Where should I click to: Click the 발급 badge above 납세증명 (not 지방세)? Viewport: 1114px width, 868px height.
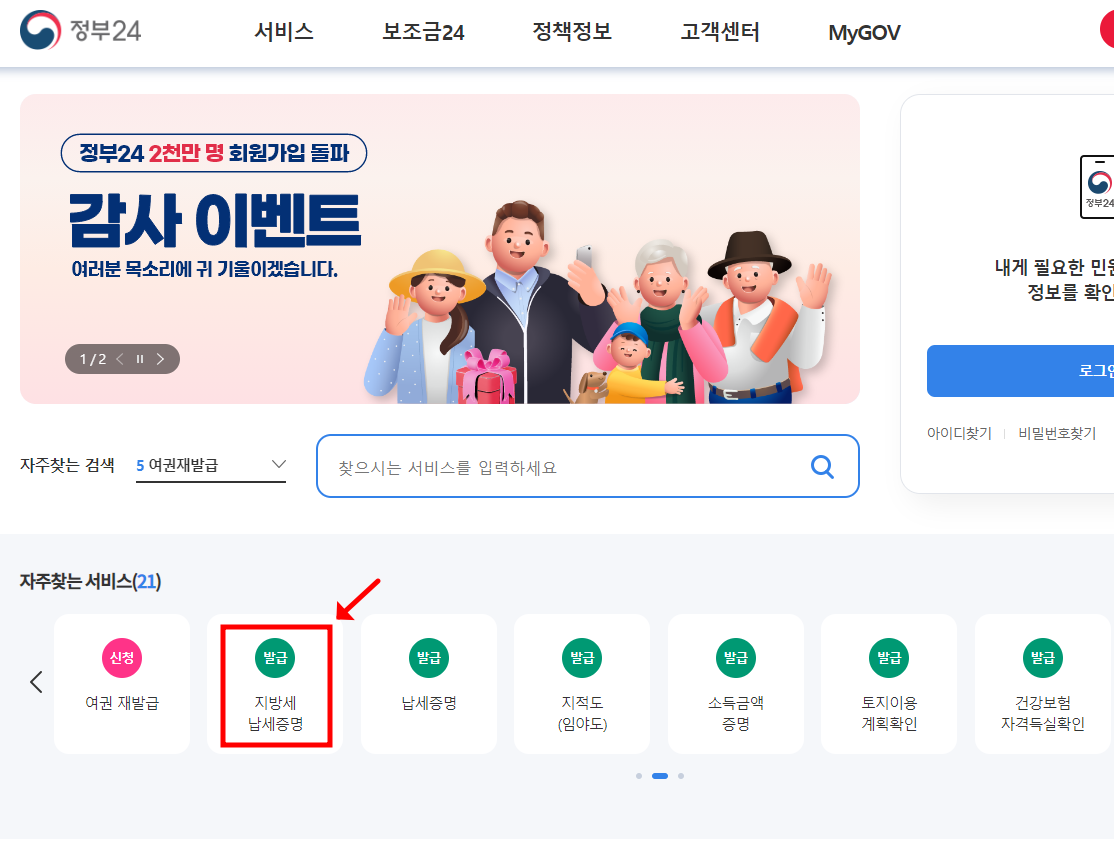[429, 658]
